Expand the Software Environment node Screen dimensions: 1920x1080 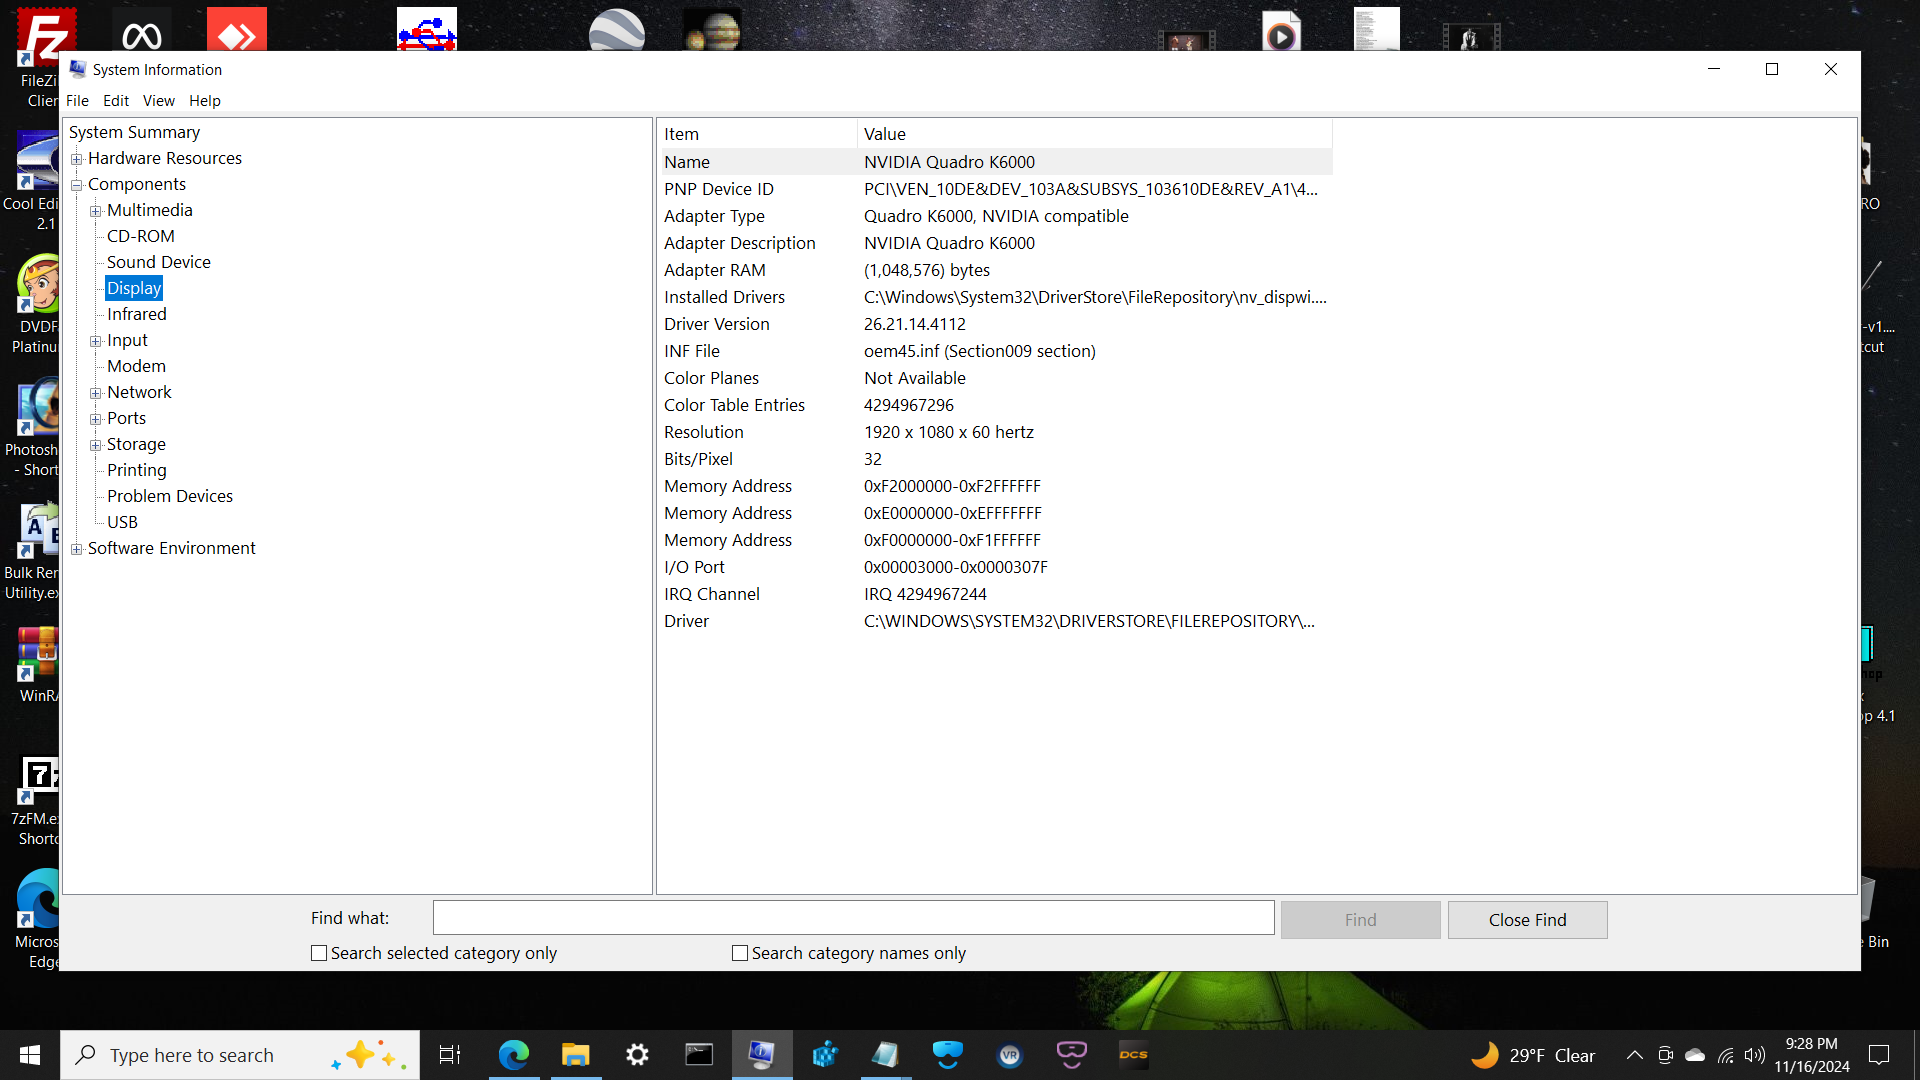[x=76, y=549]
